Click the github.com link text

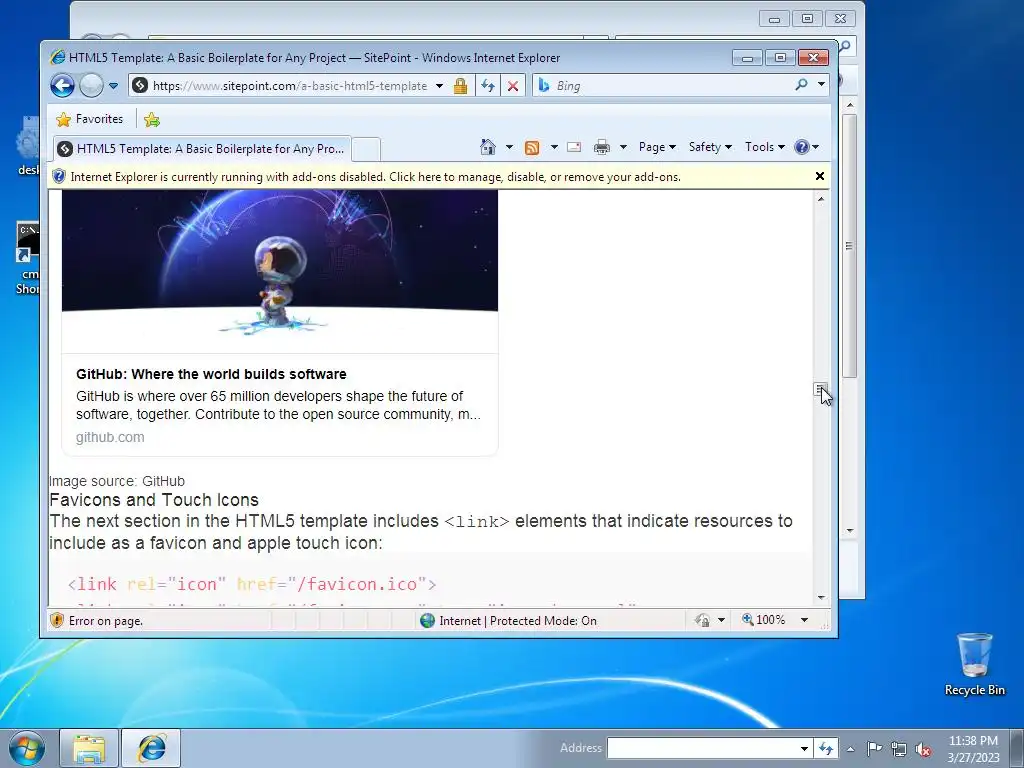110,437
